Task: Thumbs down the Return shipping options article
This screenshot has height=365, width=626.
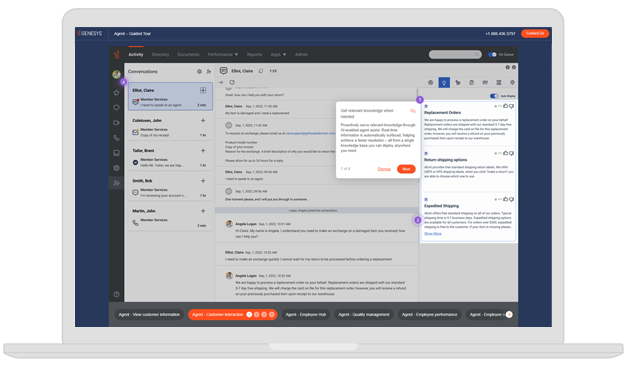Action: [x=511, y=153]
